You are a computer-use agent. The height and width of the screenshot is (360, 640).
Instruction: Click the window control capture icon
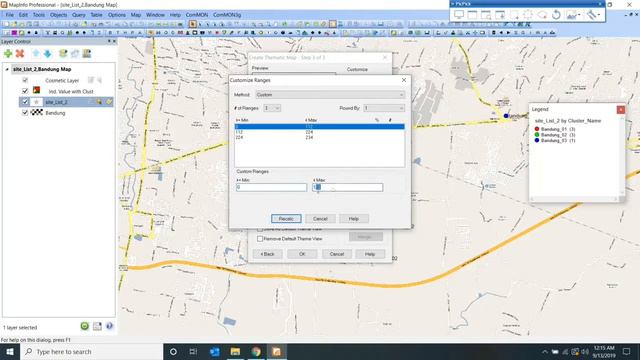[x=486, y=15]
